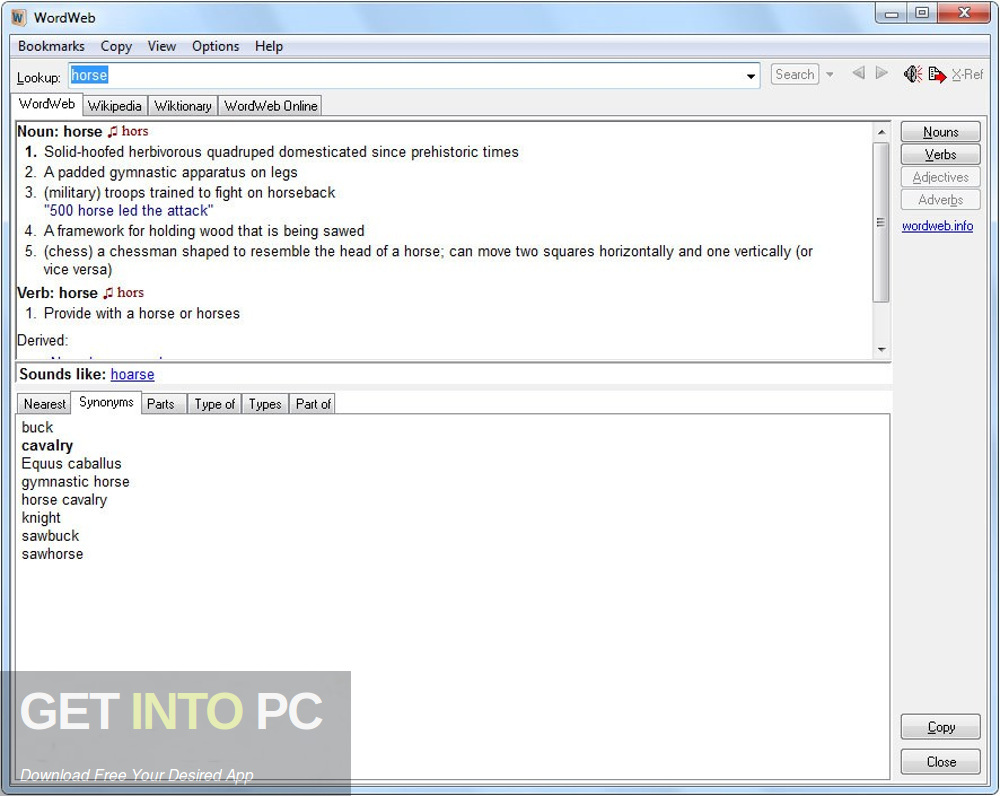The height and width of the screenshot is (796, 1000).
Task: Open the Options menu
Action: pyautogui.click(x=216, y=47)
